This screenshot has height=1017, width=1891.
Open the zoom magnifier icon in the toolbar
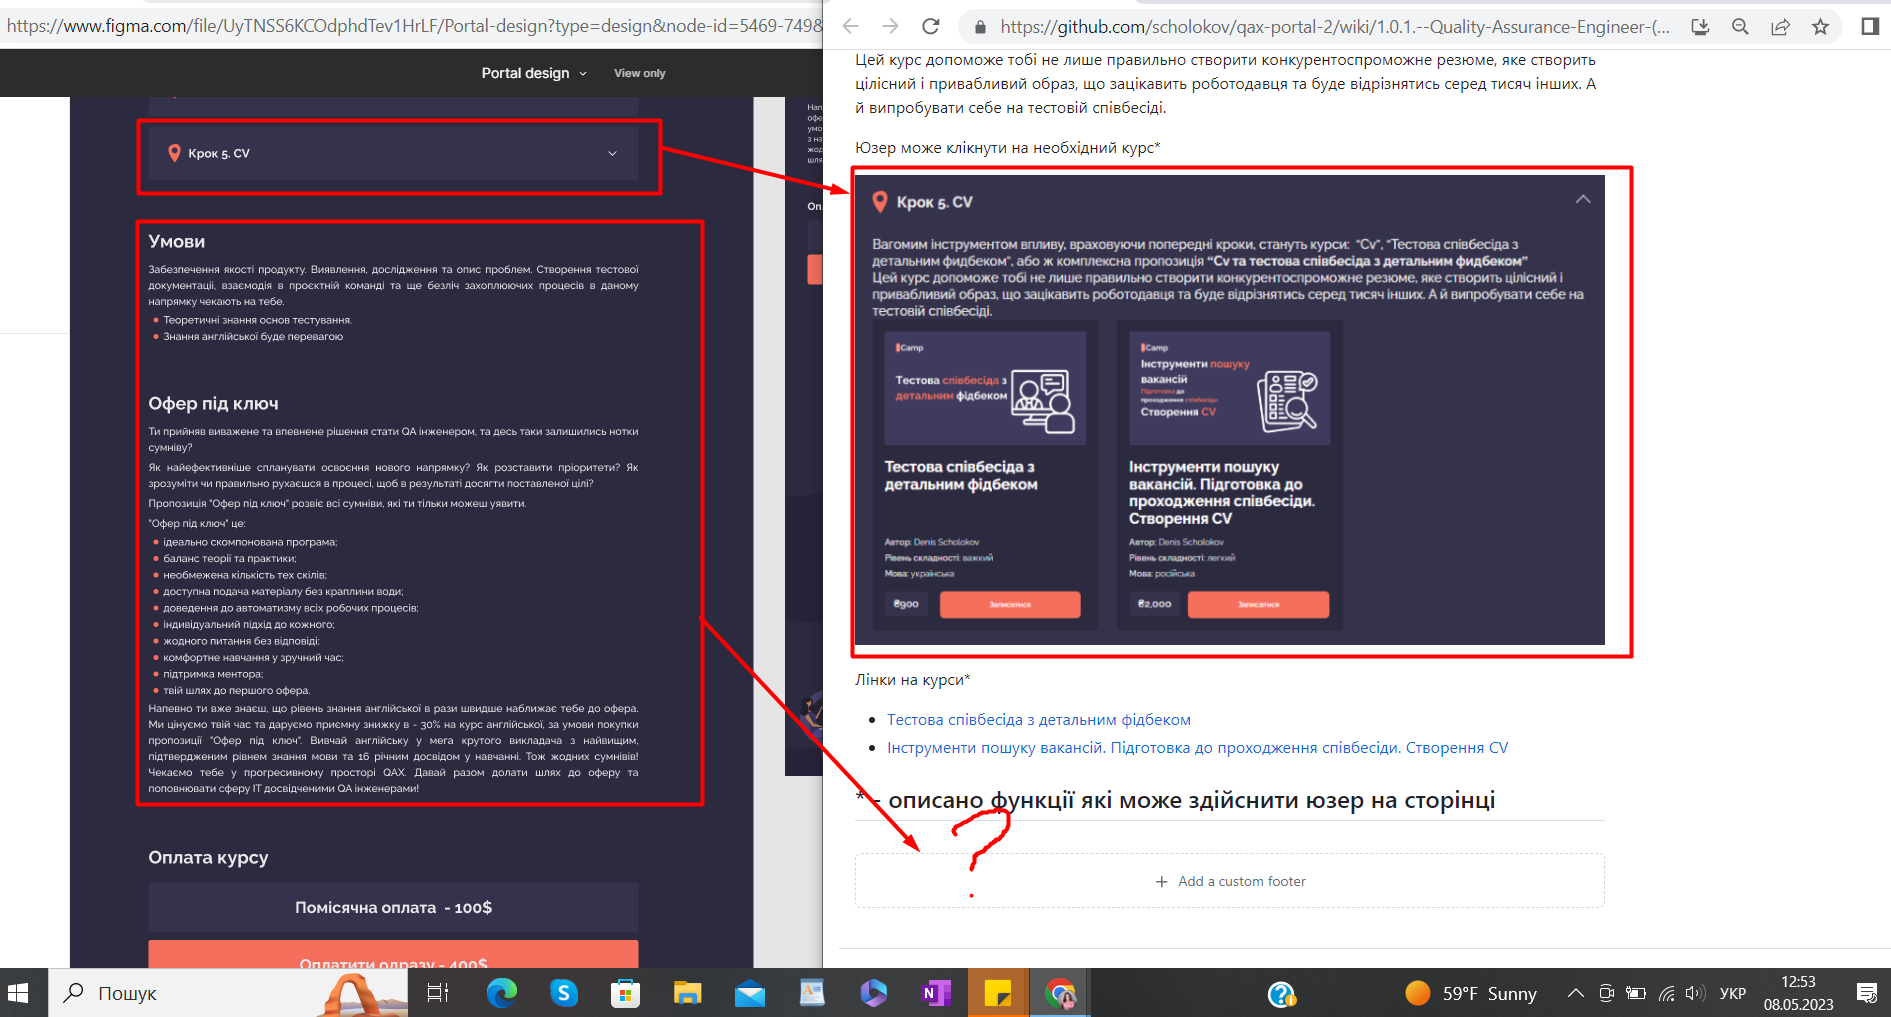[1739, 27]
